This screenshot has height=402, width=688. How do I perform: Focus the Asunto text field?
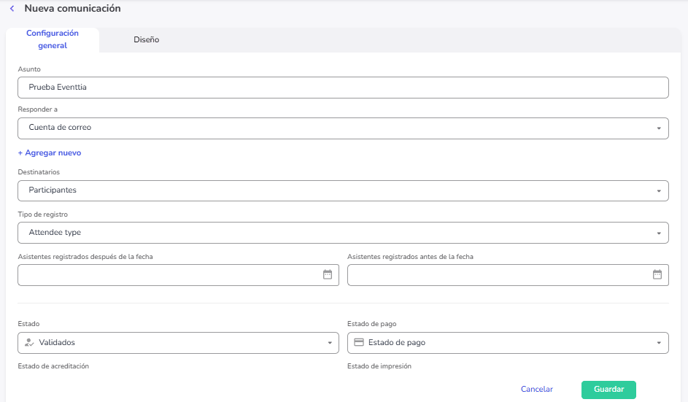coord(343,87)
